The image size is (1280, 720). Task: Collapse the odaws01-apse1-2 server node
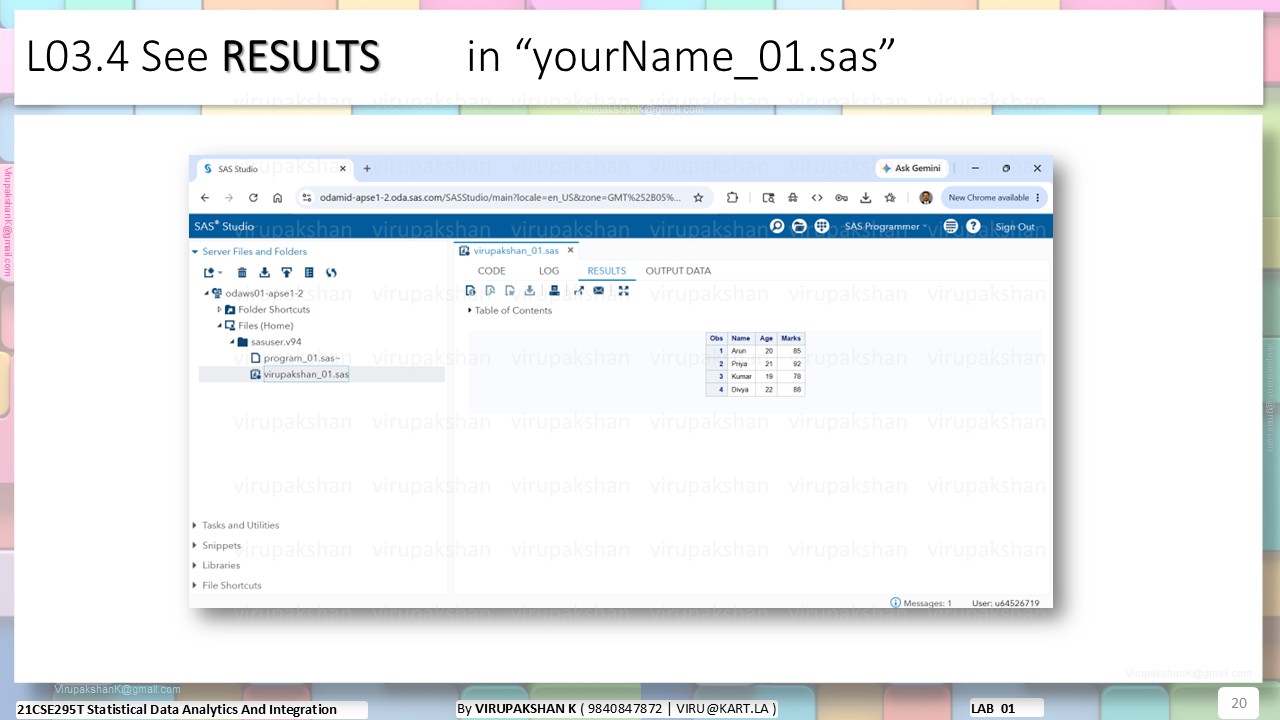pos(207,293)
